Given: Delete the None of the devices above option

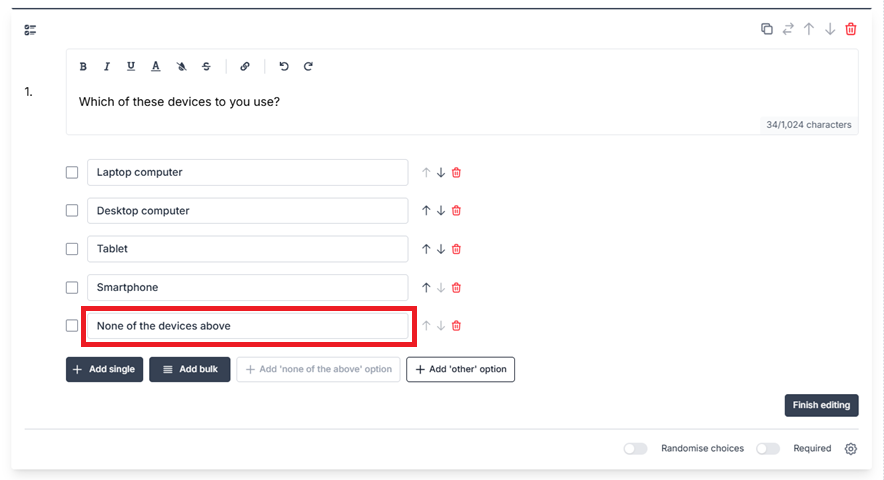Looking at the screenshot, I should coord(457,326).
